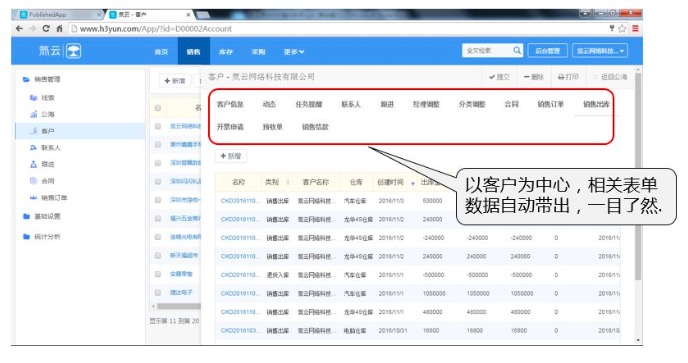The width and height of the screenshot is (688, 363).
Task: Click the down arrow of the detail scrollbar
Action: [638, 340]
